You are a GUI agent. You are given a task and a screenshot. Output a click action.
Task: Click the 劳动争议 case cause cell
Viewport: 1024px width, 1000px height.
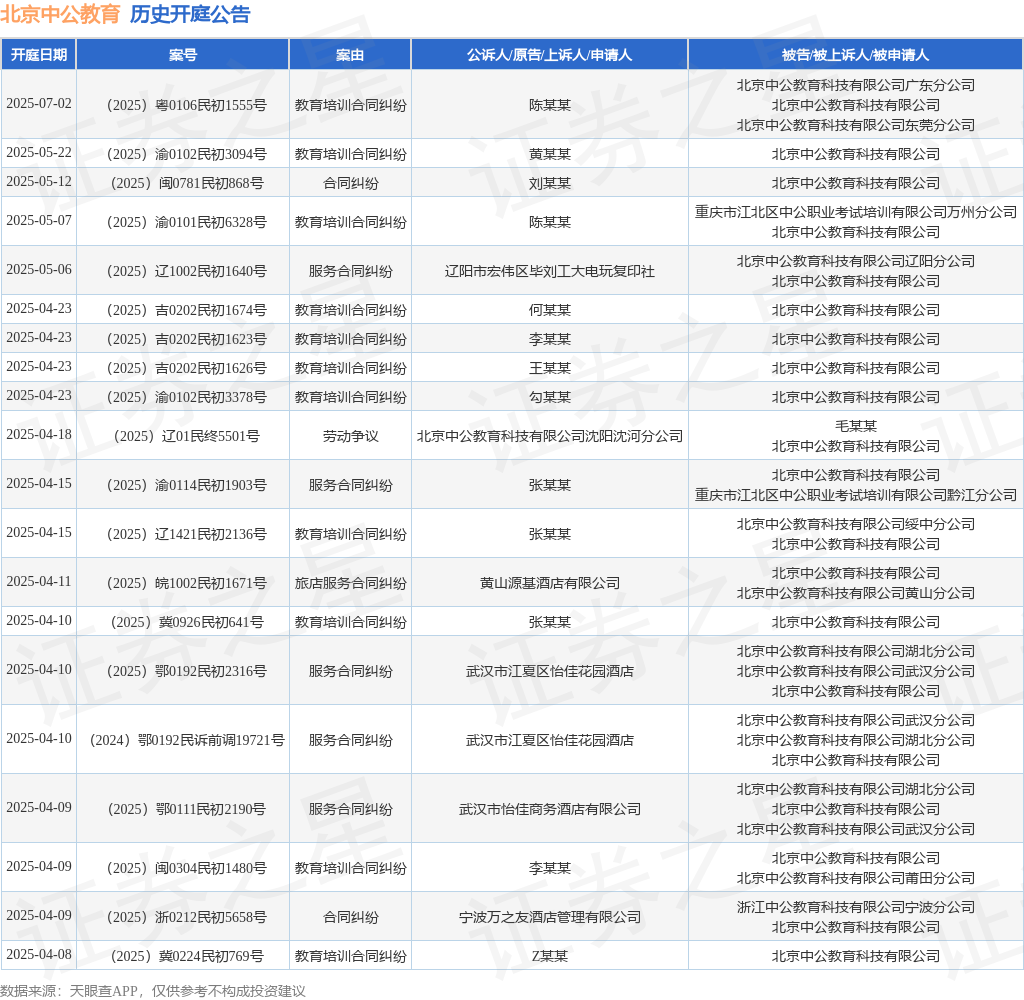(351, 436)
